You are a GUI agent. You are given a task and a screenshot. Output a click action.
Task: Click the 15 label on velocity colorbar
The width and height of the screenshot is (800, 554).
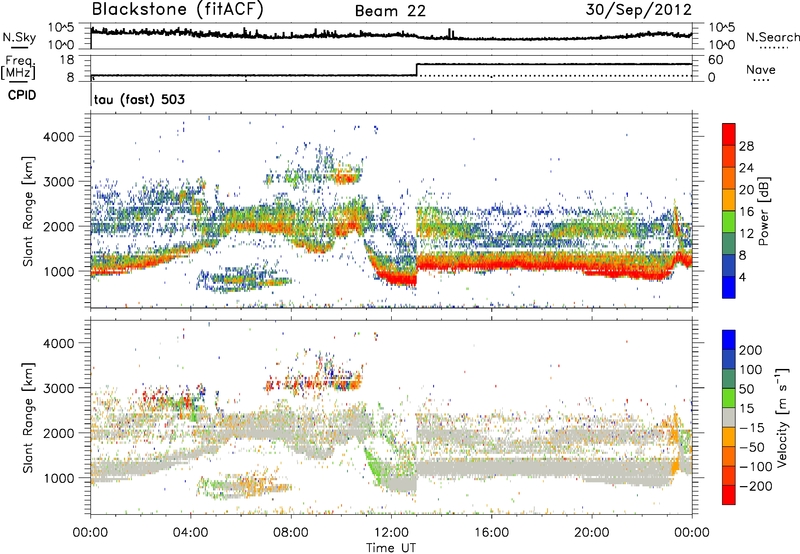coord(746,409)
